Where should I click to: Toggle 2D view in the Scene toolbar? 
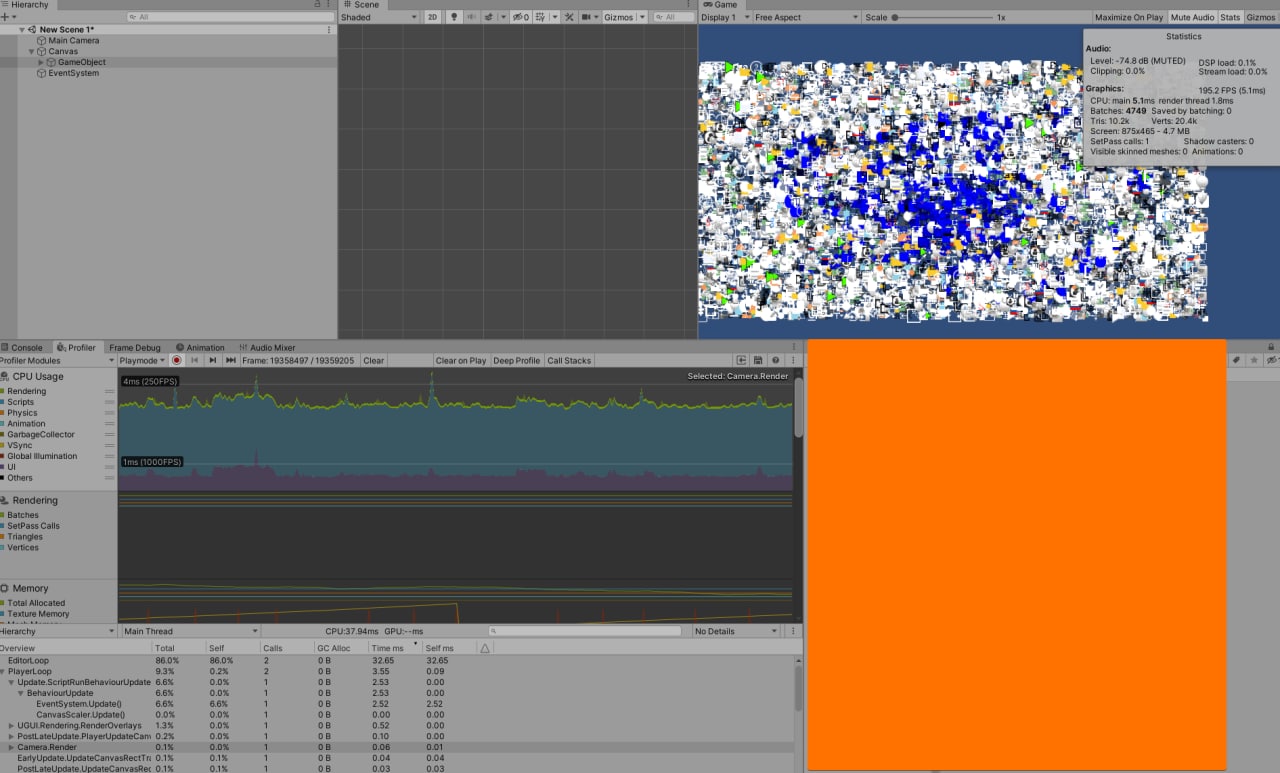pos(432,17)
